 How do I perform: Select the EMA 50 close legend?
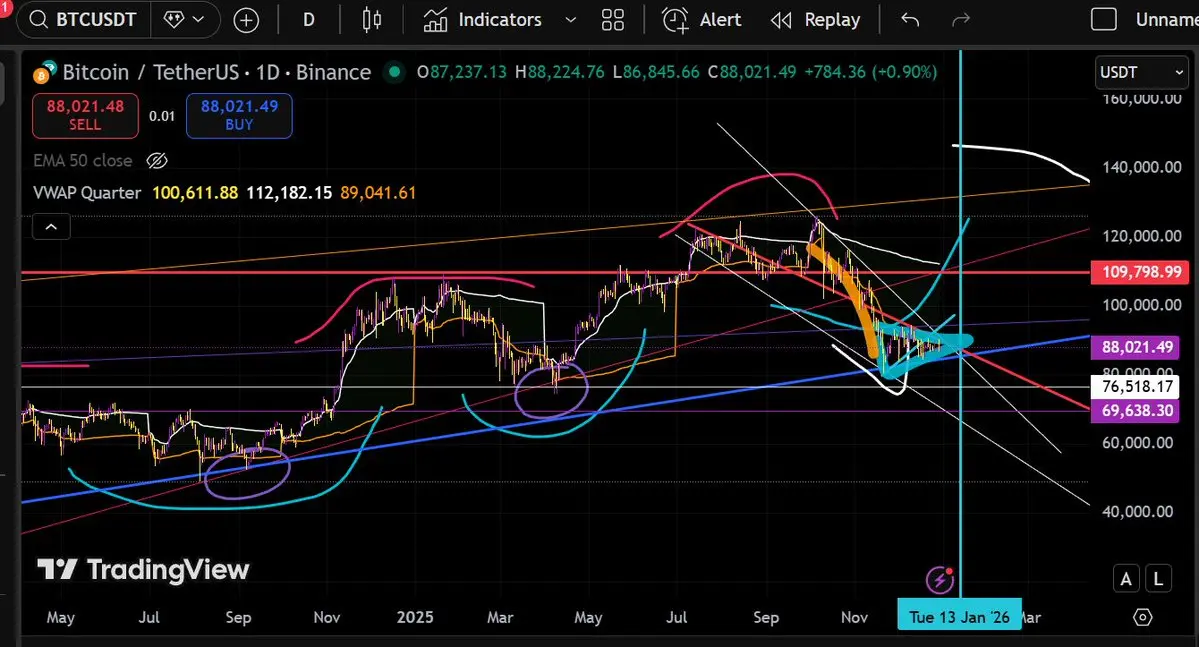pyautogui.click(x=83, y=161)
